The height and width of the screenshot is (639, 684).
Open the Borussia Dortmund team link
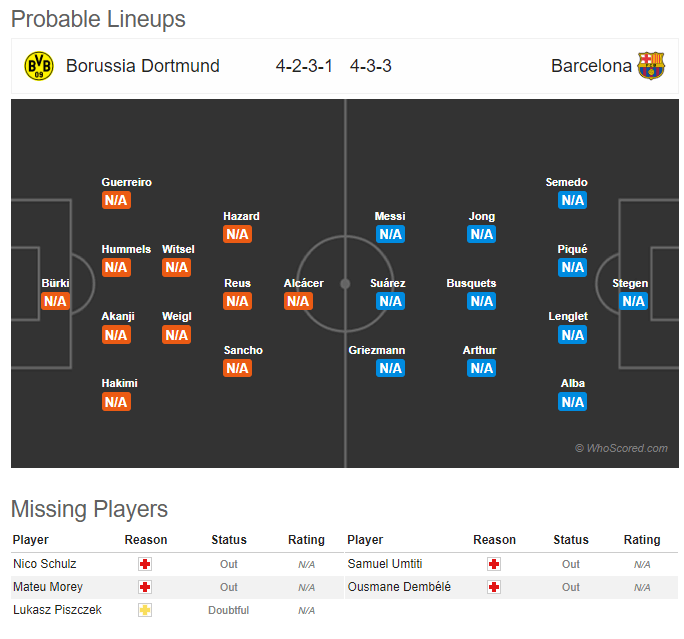coord(143,66)
